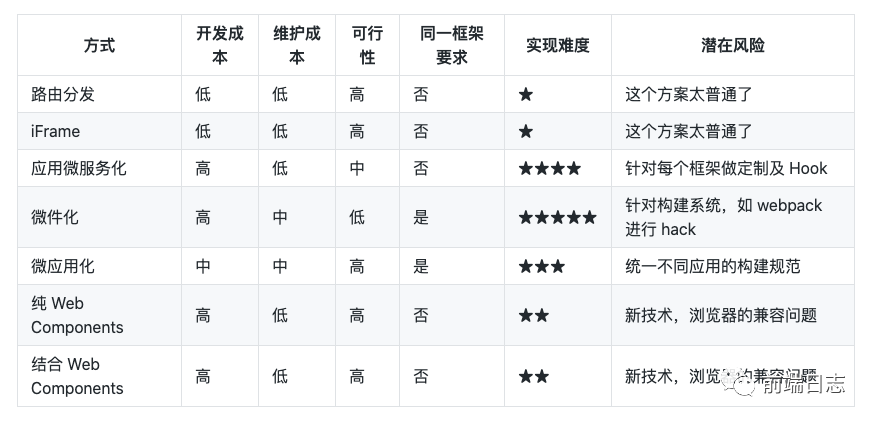874x422 pixels.
Task: Click the 实现难度 column header
Action: click(557, 45)
